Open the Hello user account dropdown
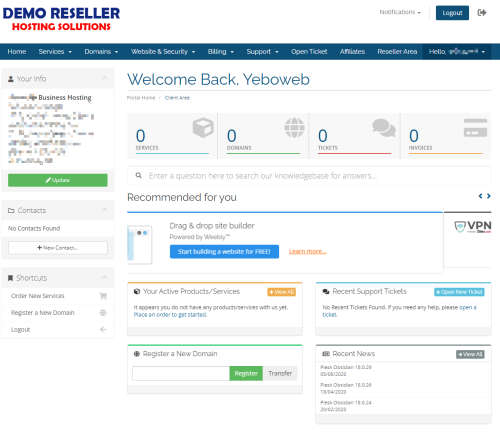 pos(457,52)
